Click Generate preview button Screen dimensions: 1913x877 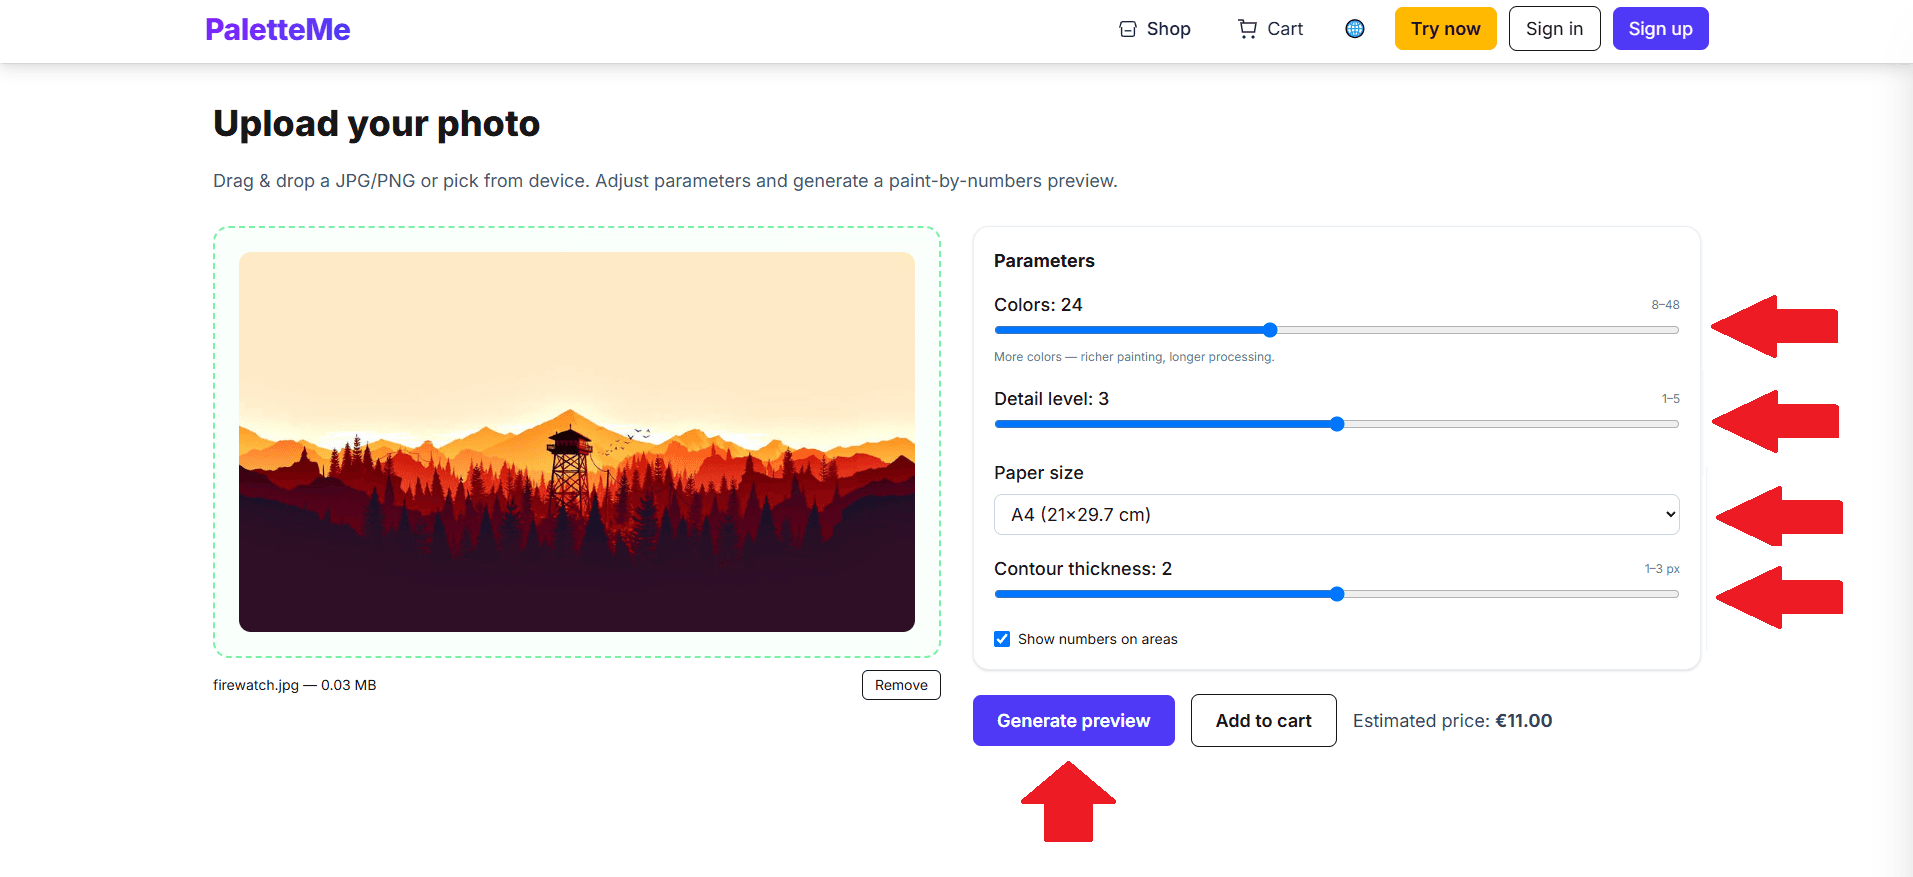tap(1074, 721)
